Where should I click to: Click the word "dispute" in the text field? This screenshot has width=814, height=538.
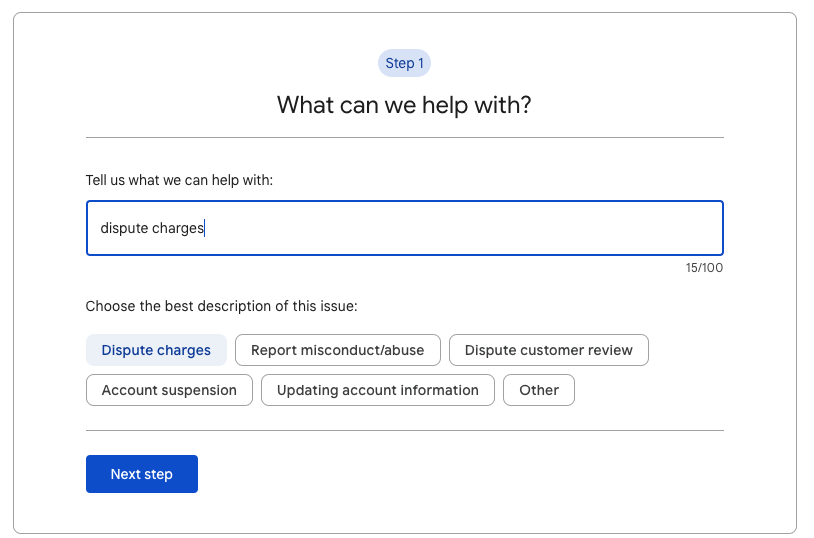123,228
